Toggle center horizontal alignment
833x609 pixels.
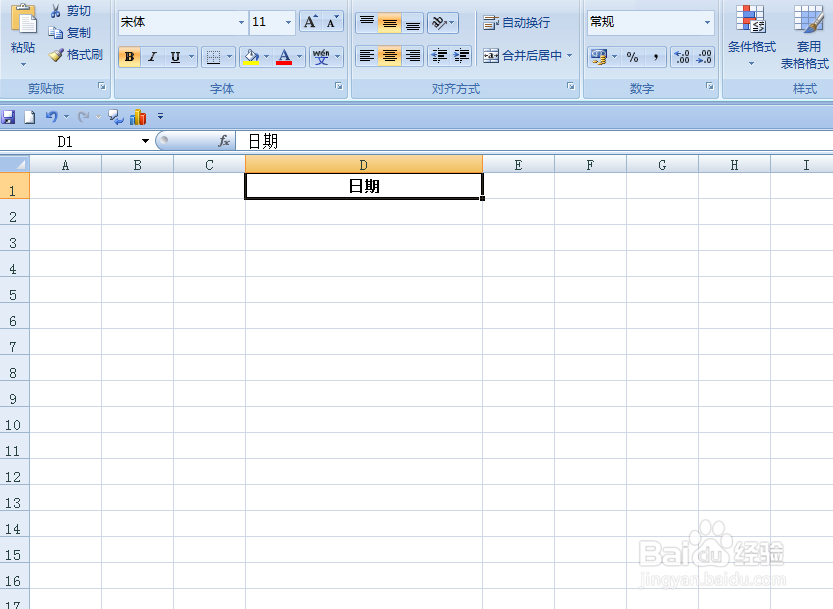pos(390,56)
